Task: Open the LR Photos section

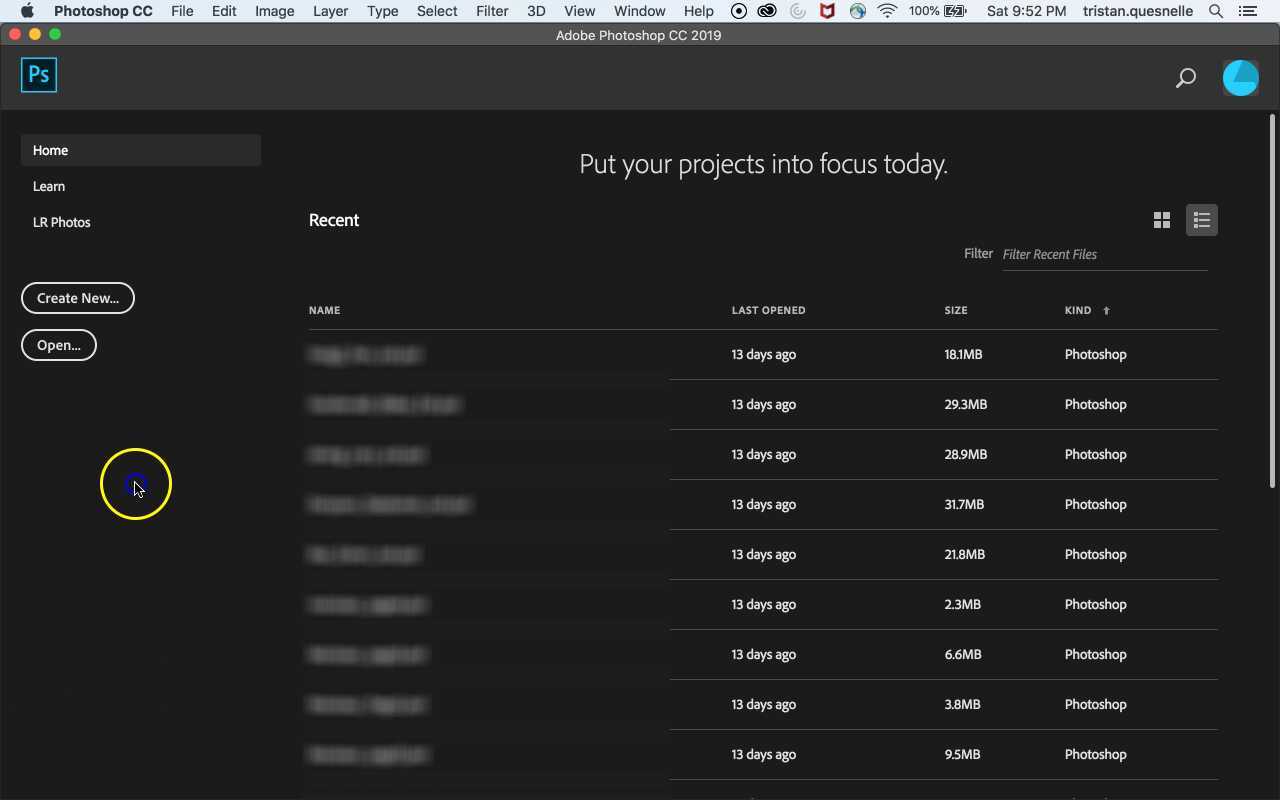Action: point(61,222)
